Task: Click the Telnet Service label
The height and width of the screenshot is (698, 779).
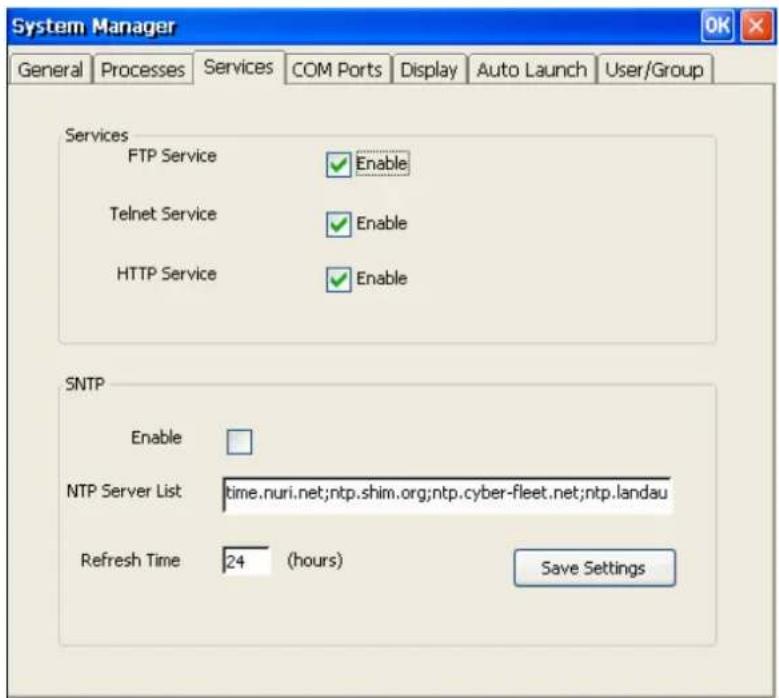Action: 163,214
